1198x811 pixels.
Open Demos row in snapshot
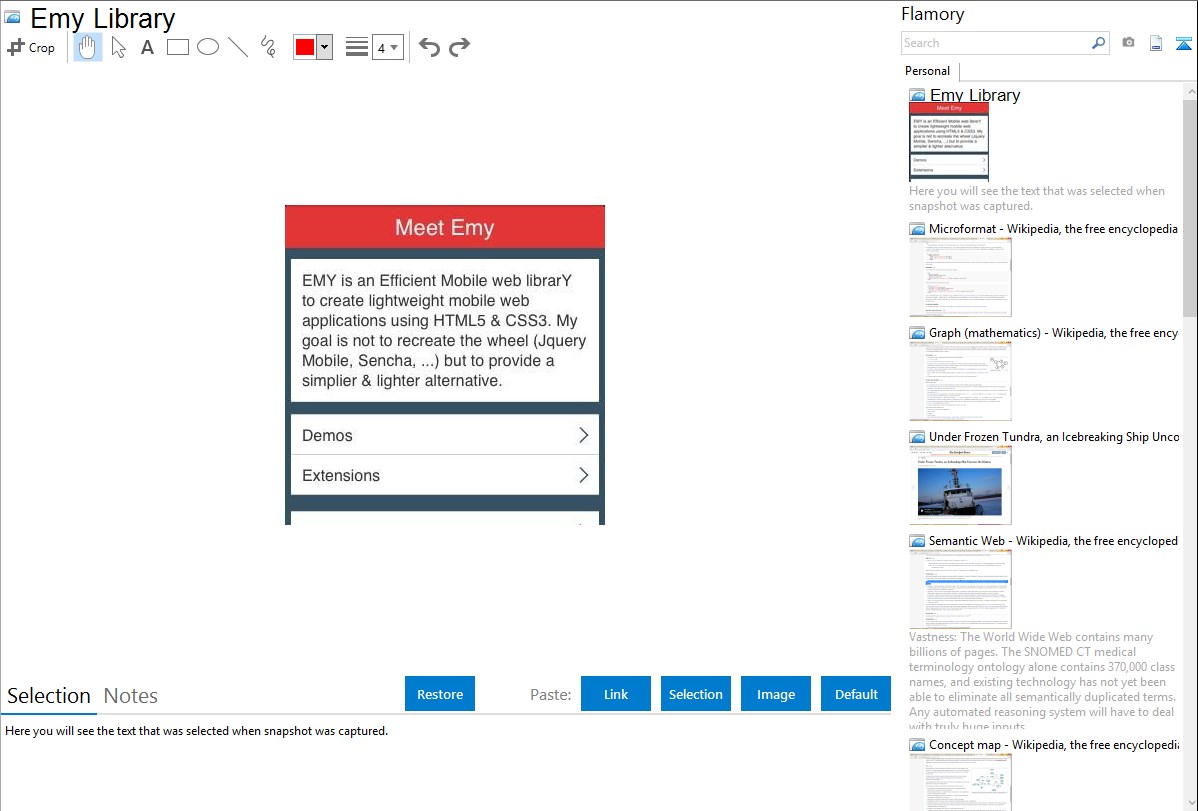(445, 435)
